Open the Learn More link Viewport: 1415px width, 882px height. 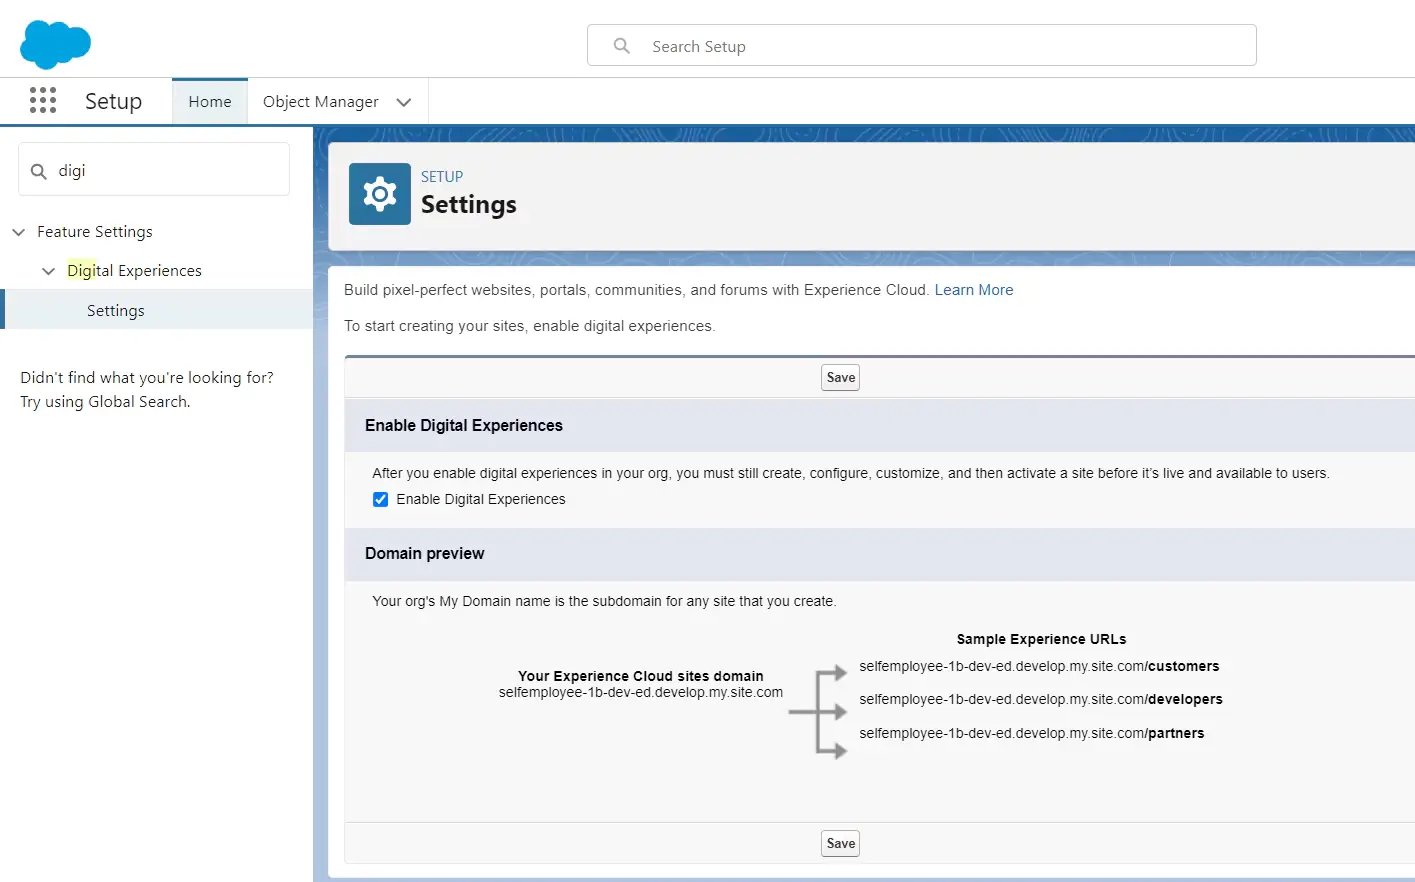click(974, 290)
